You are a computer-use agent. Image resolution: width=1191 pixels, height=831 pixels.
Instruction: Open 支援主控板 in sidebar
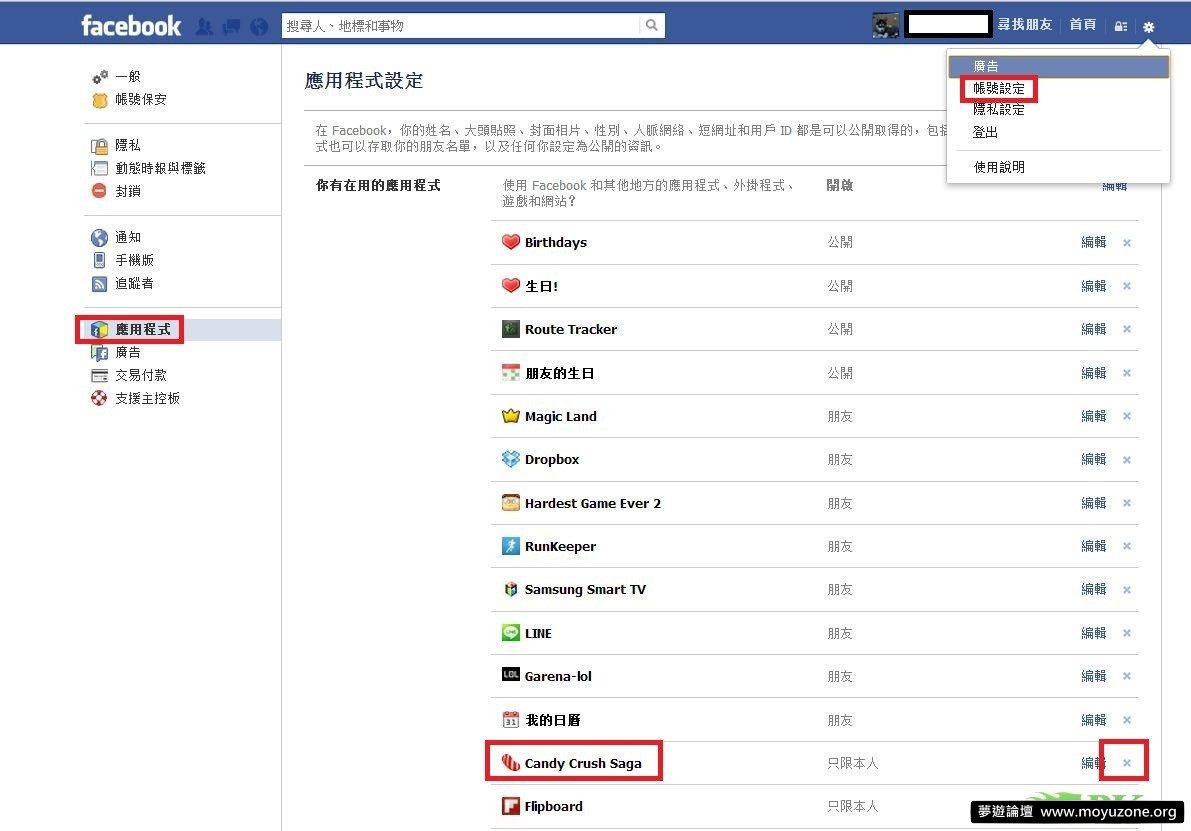147,398
